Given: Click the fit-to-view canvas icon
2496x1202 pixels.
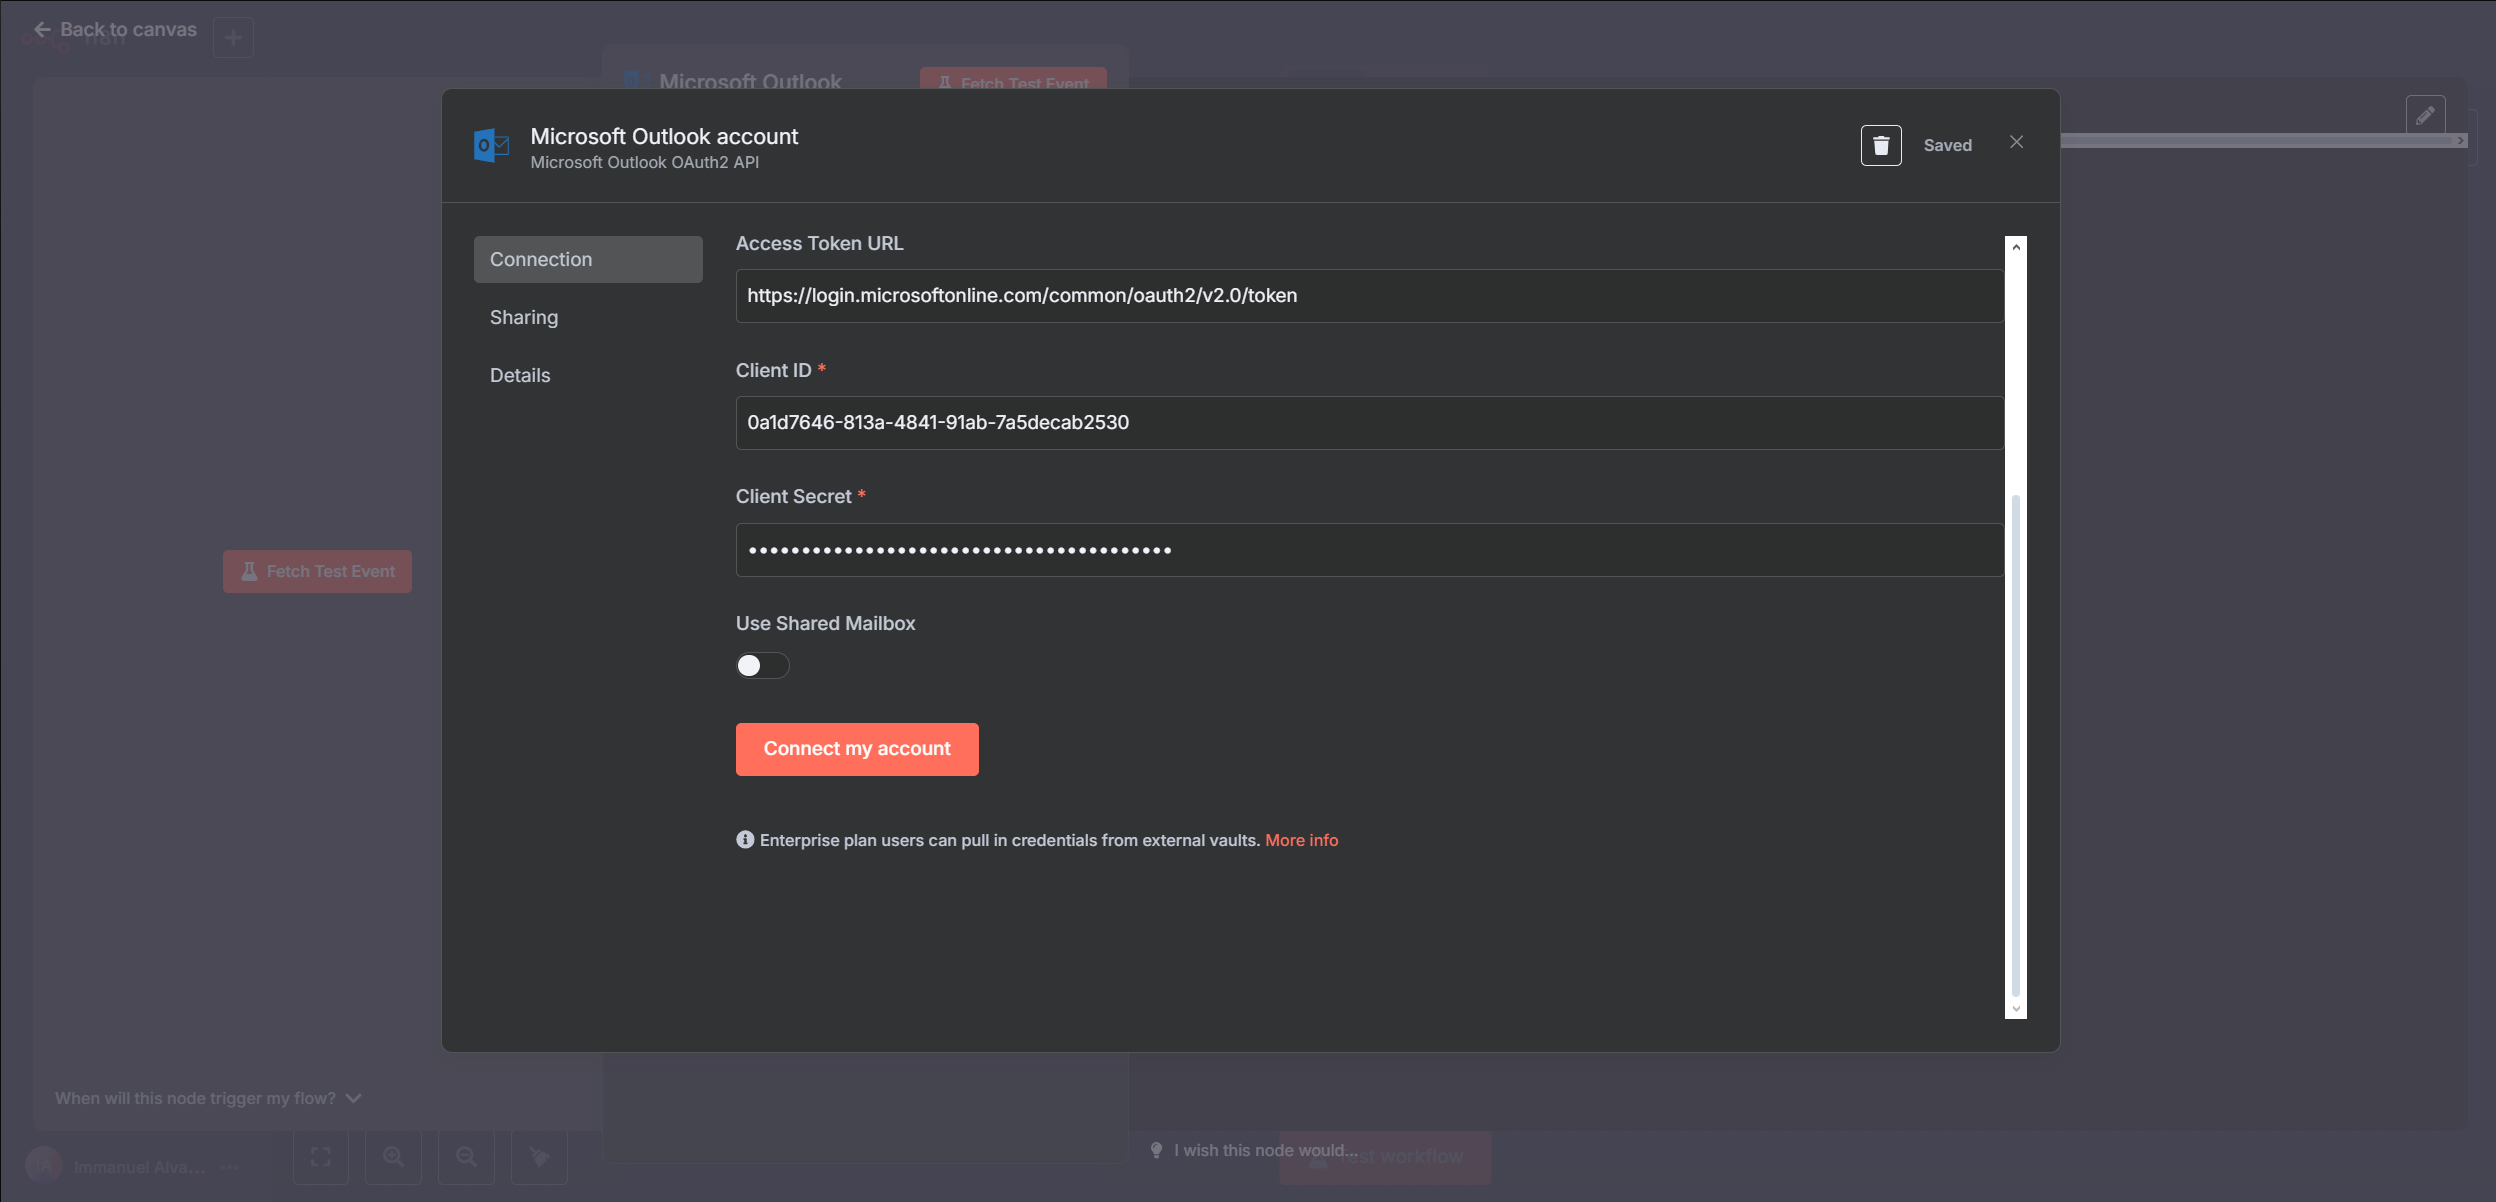Looking at the screenshot, I should [320, 1157].
